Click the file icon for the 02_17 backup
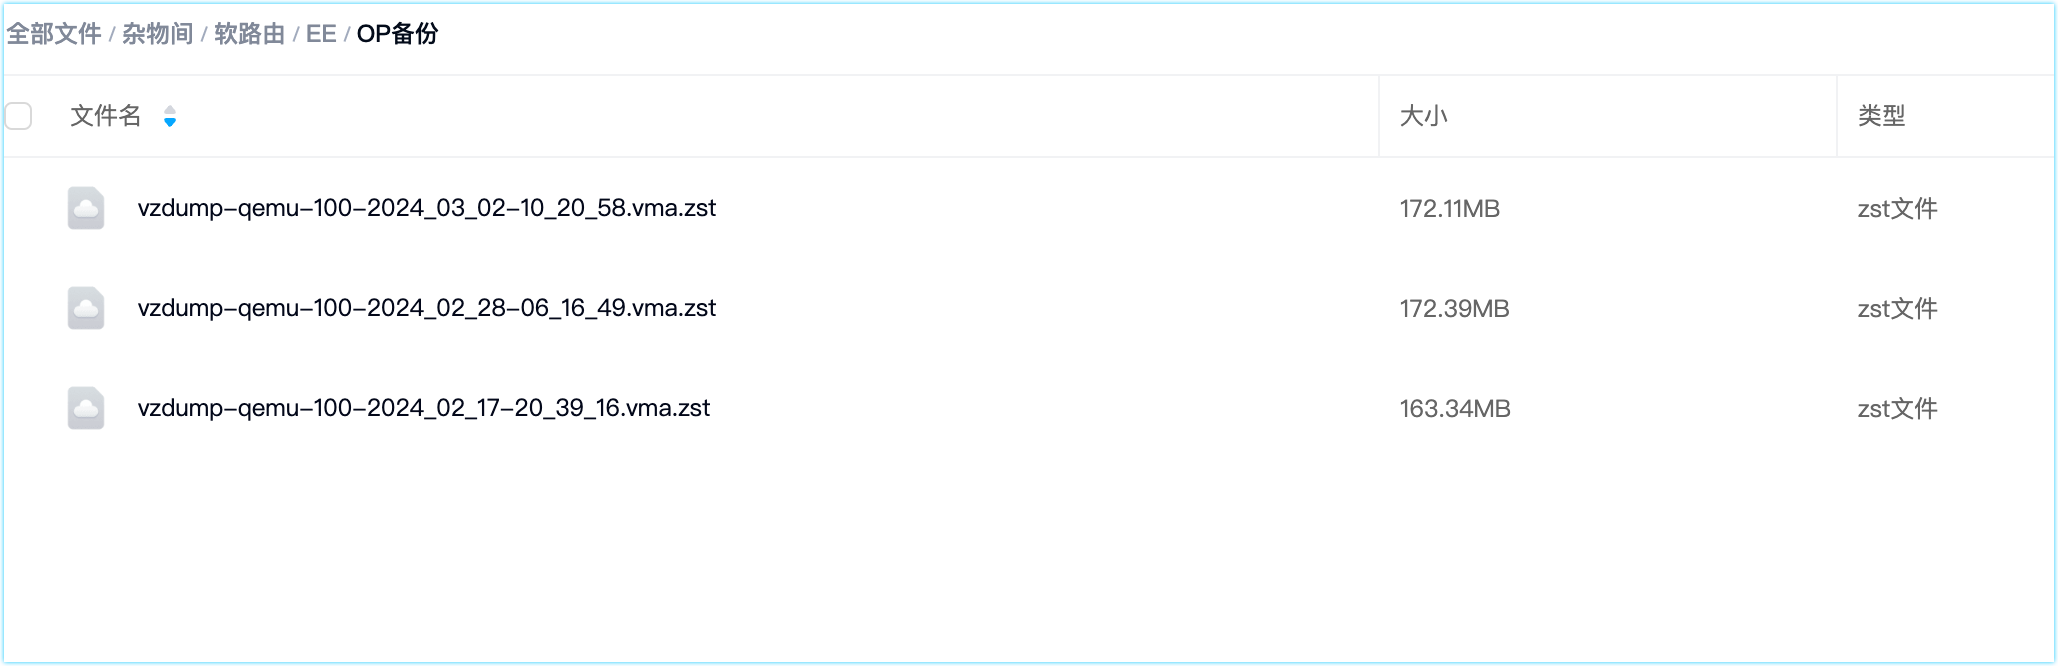2058x666 pixels. click(x=86, y=408)
